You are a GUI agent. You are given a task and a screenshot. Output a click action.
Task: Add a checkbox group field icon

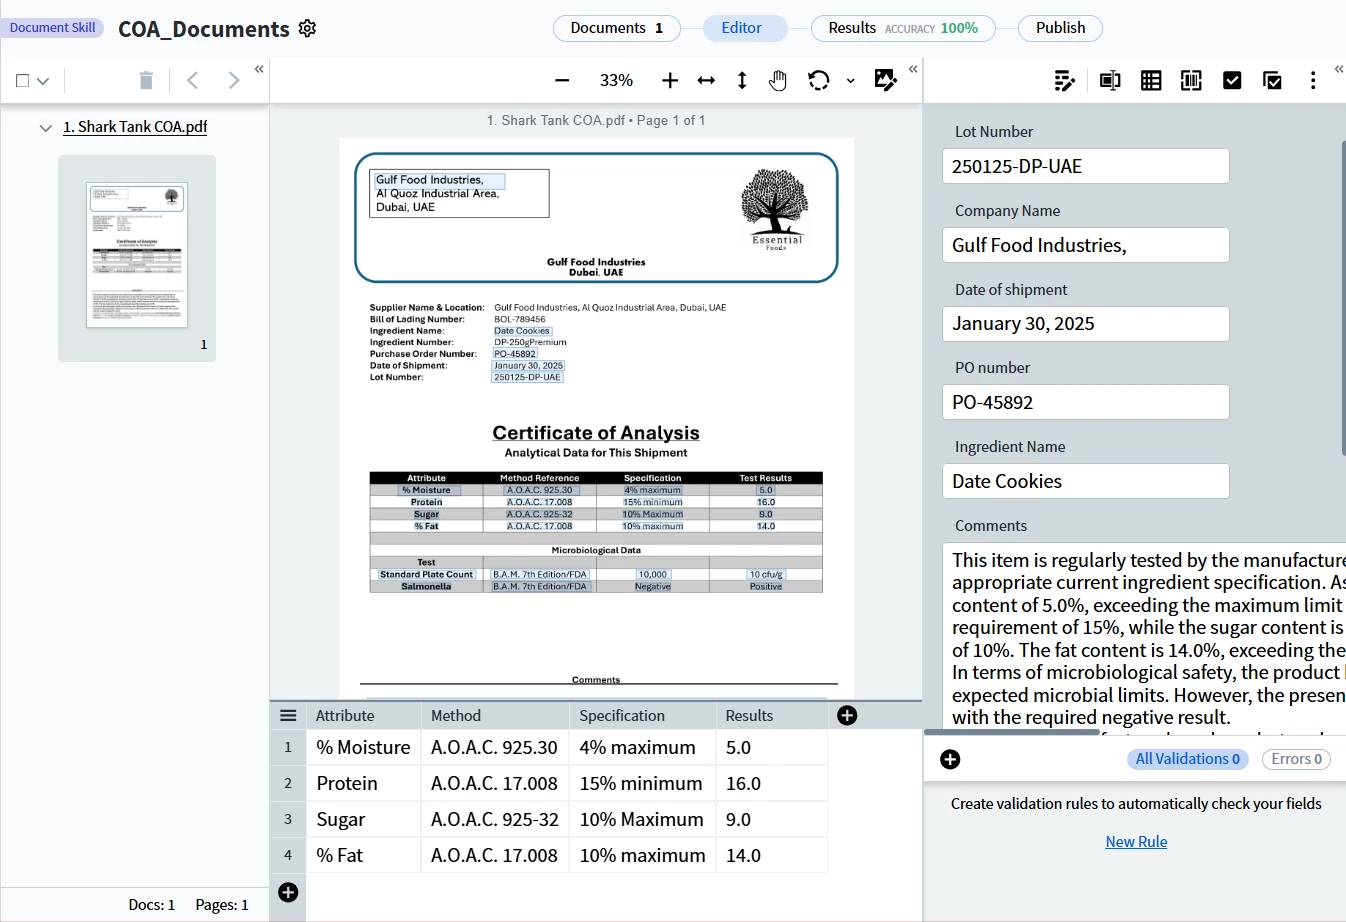(x=1273, y=81)
